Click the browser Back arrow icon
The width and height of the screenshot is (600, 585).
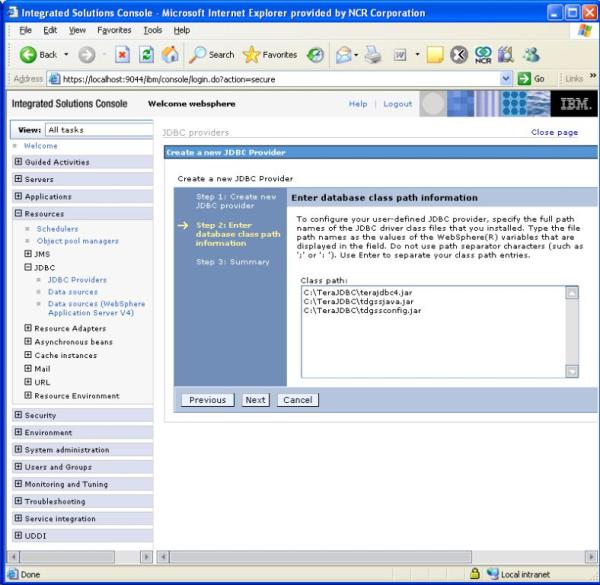tap(28, 55)
